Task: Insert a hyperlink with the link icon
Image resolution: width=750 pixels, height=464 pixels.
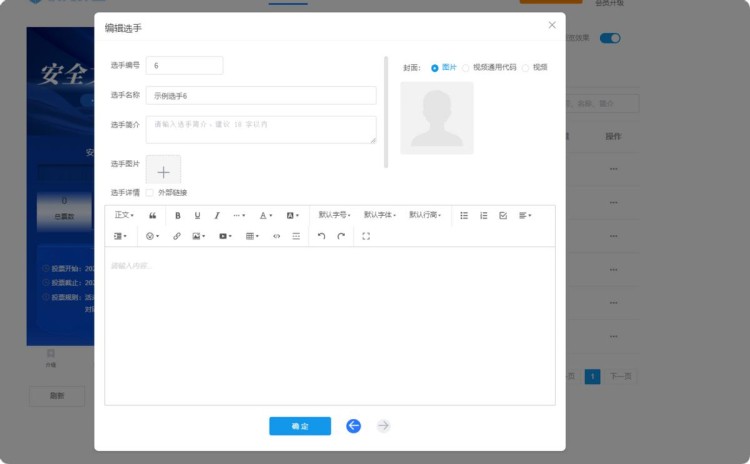Action: click(x=177, y=236)
